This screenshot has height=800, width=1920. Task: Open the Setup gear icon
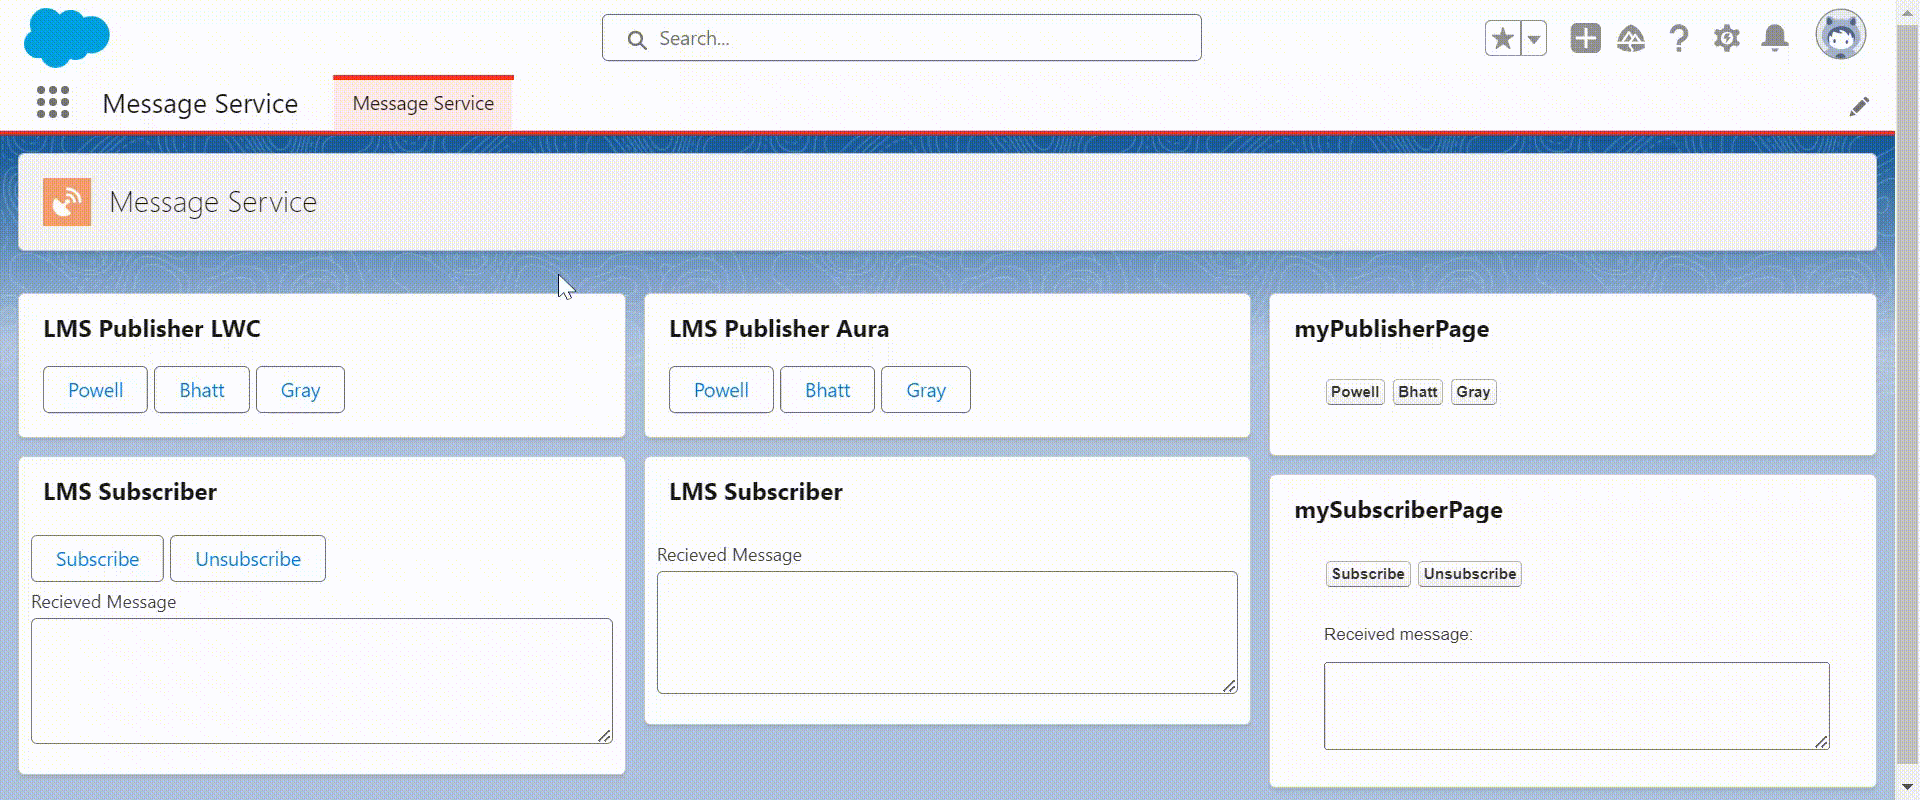click(x=1727, y=39)
